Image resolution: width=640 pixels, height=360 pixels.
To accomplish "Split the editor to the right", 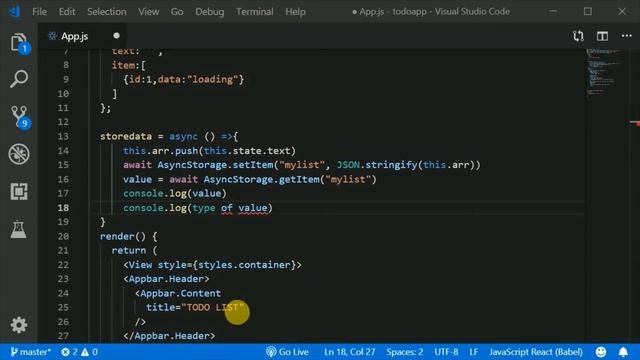I will click(602, 36).
